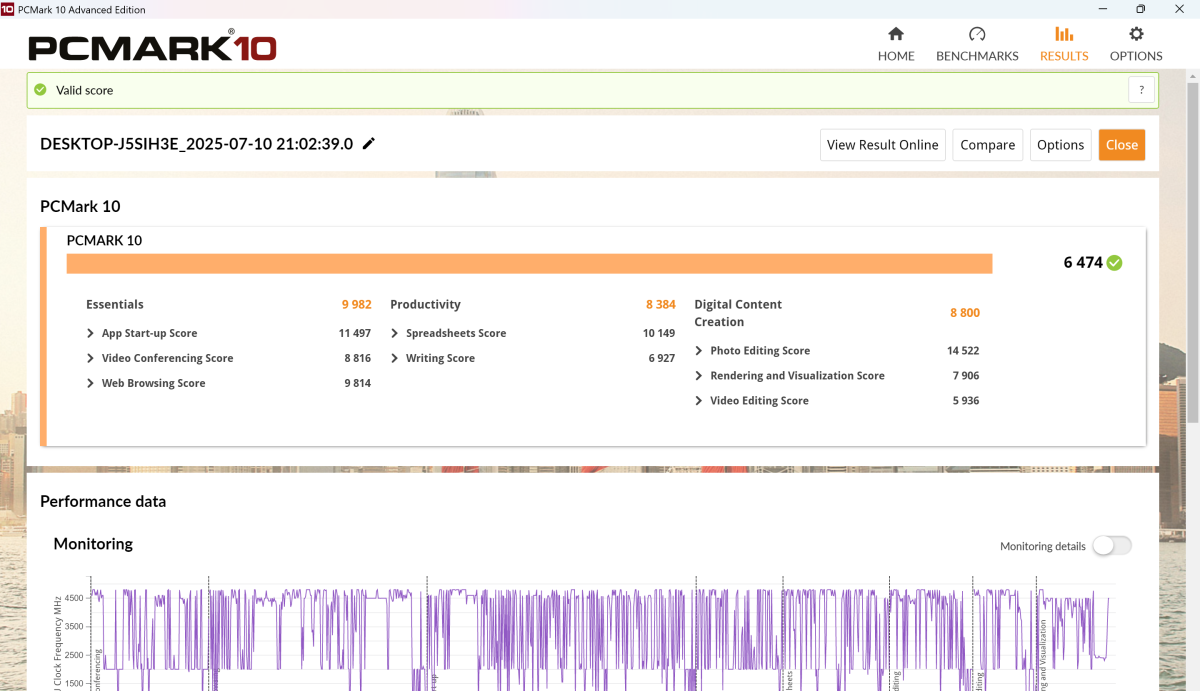Expand Video Editing Score
Viewport: 1200px width, 691px height.
699,401
